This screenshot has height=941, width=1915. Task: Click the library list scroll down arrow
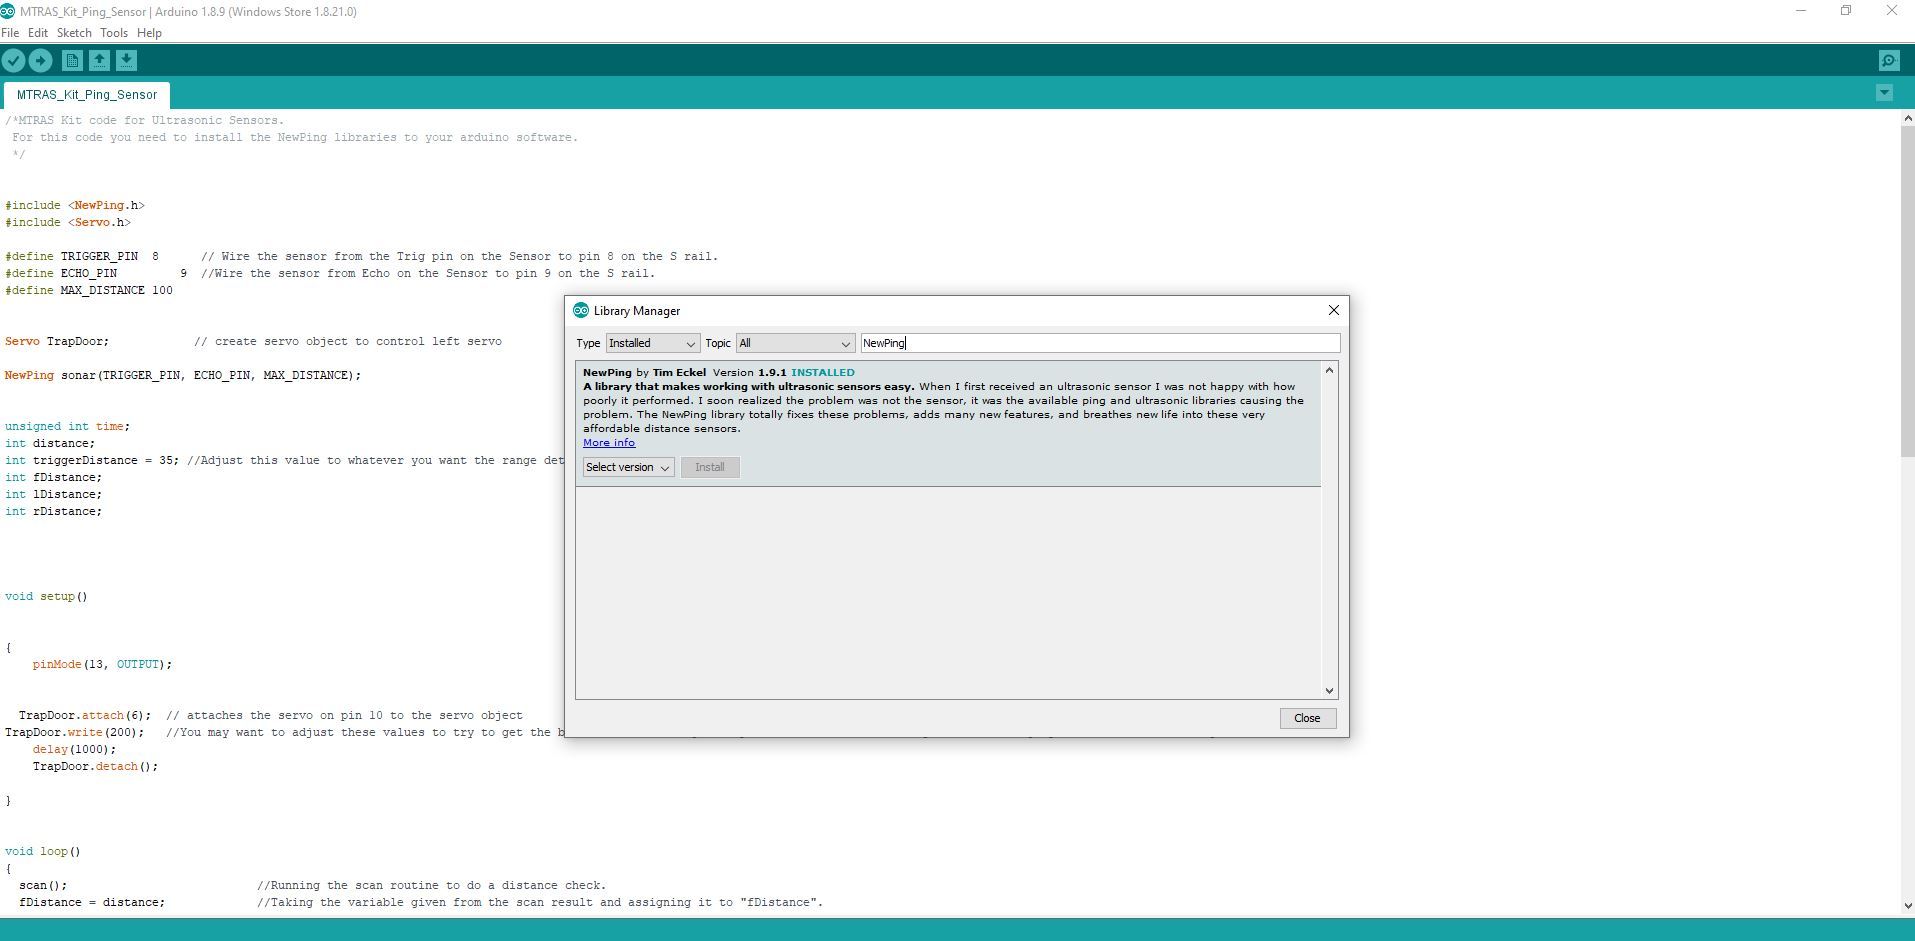tap(1329, 690)
